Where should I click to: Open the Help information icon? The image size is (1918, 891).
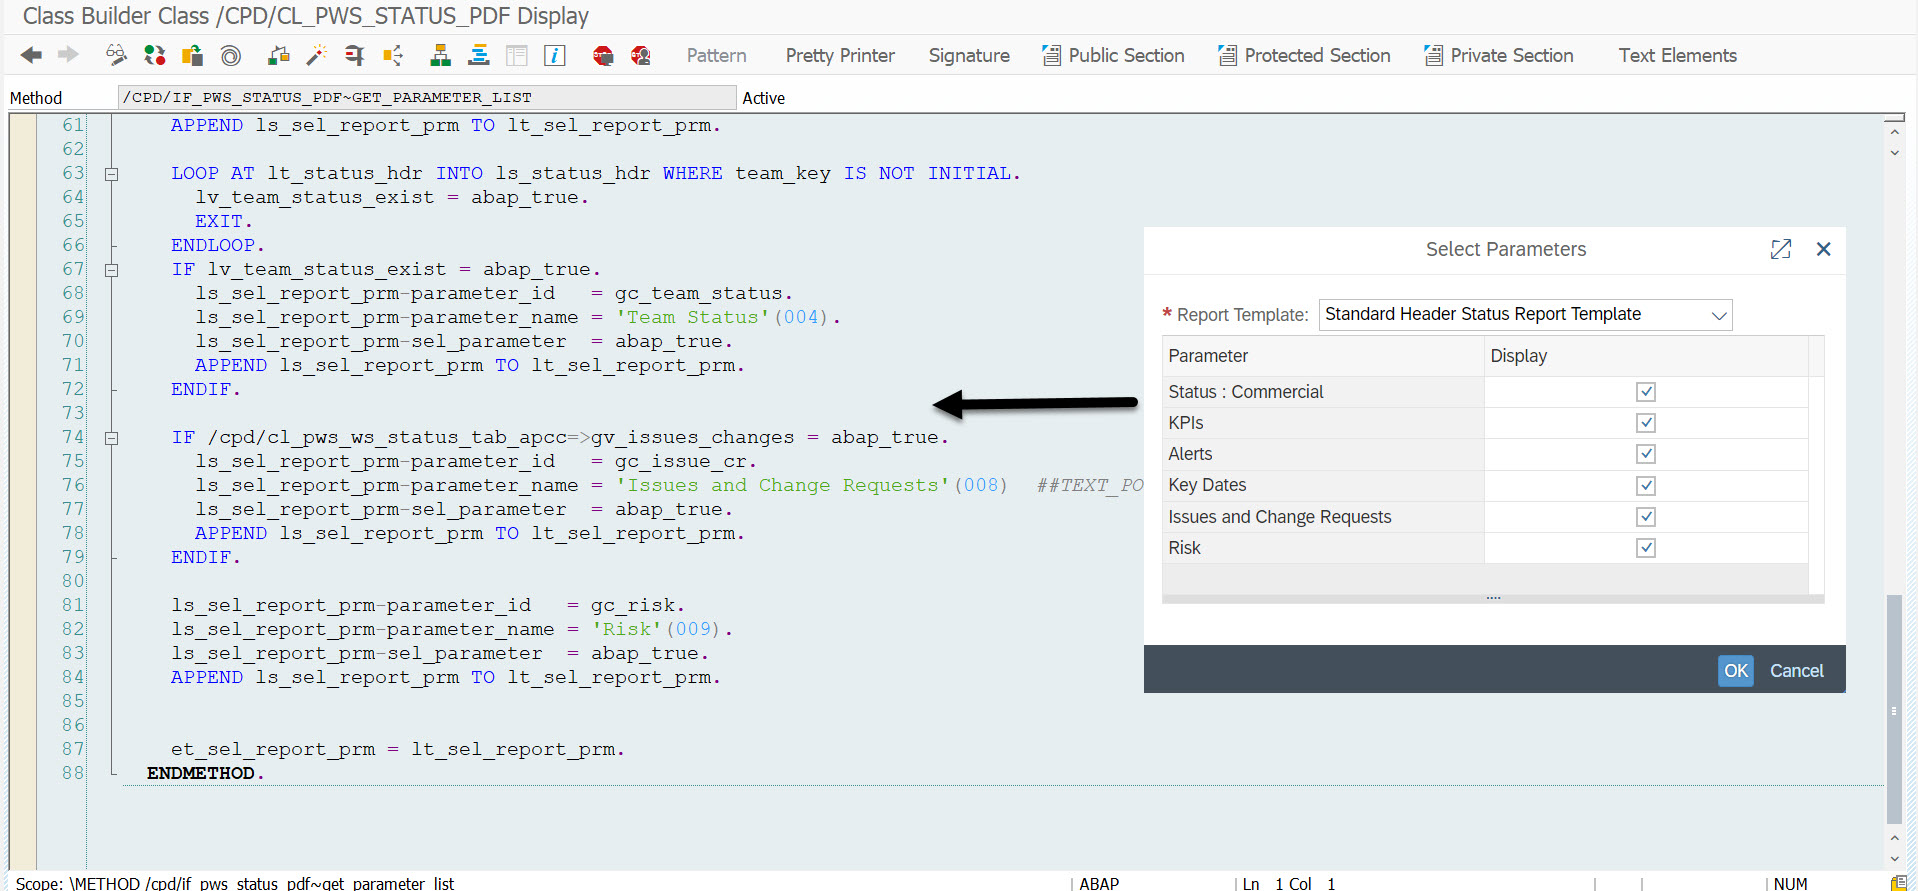[x=555, y=55]
